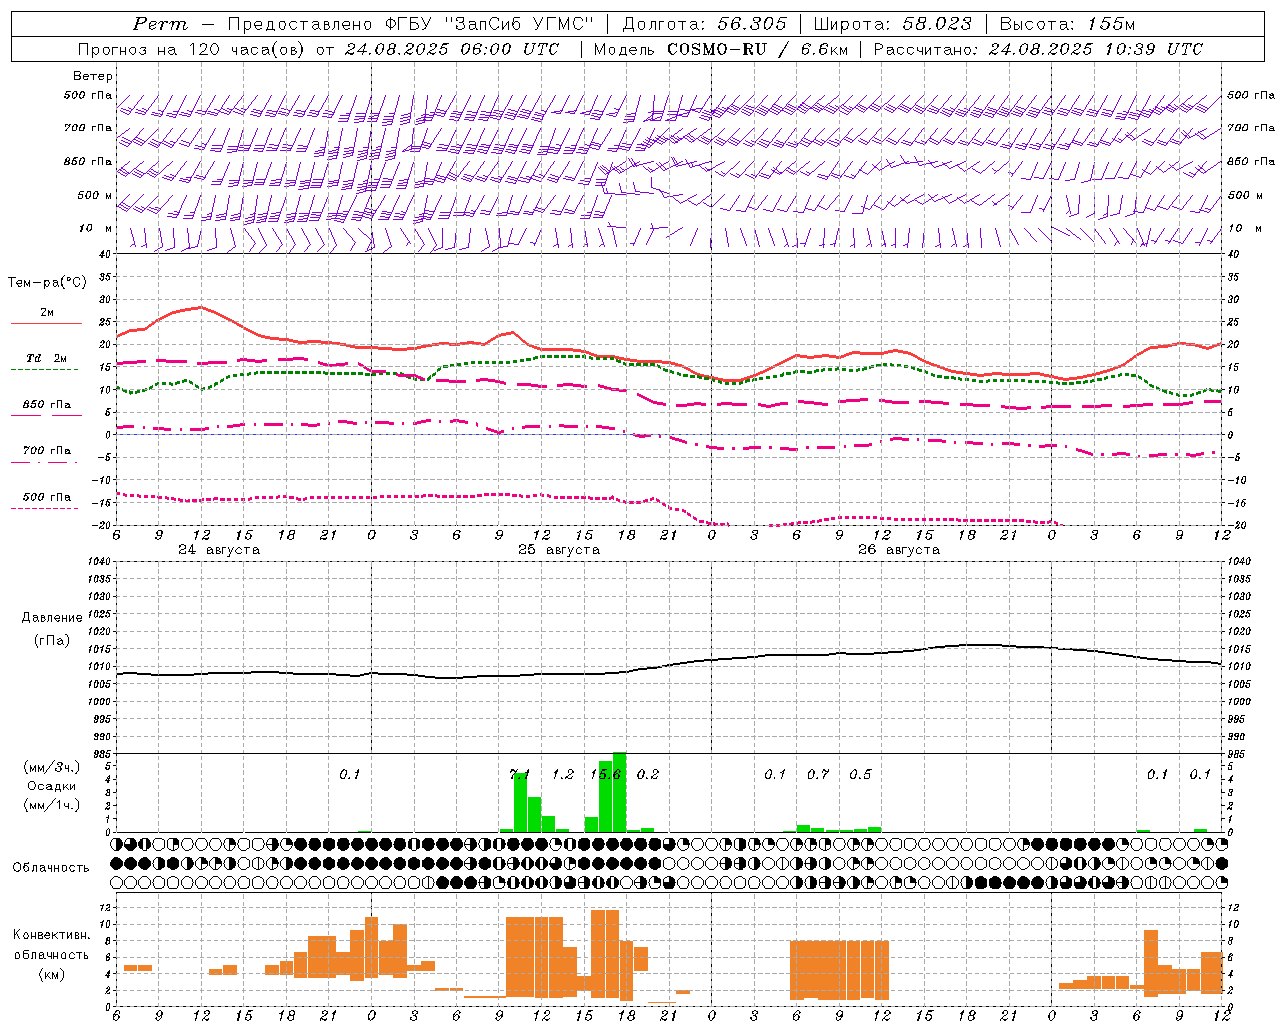Click the "0.5" precipitation total value
The width and height of the screenshot is (1280, 1024).
pyautogui.click(x=860, y=775)
